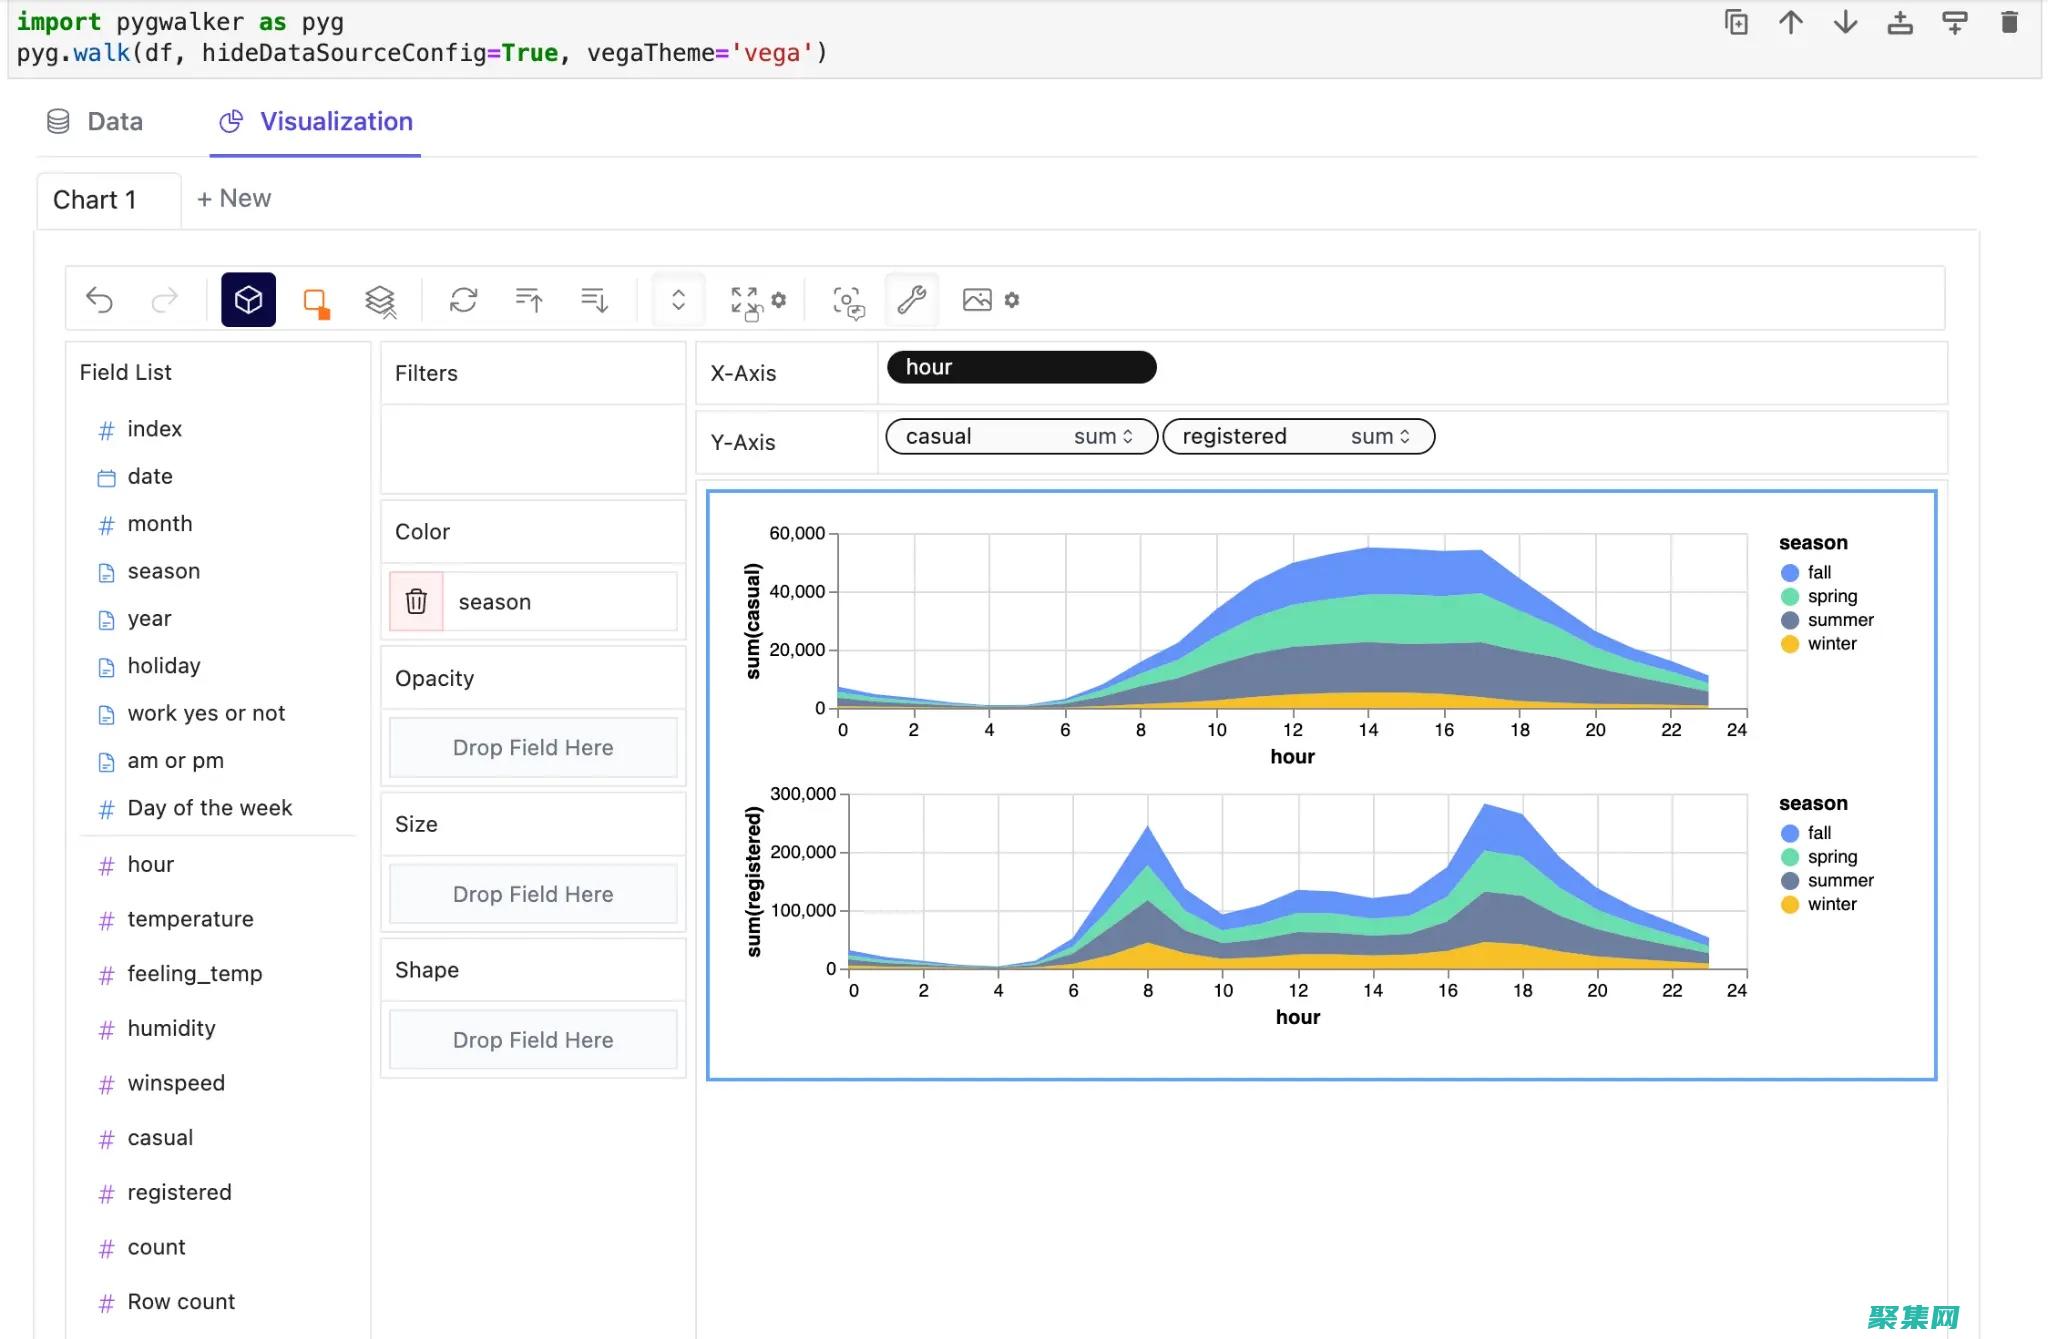Screen dimensions: 2048x1339
Task: Click the filter rows left icon
Action: (x=527, y=297)
